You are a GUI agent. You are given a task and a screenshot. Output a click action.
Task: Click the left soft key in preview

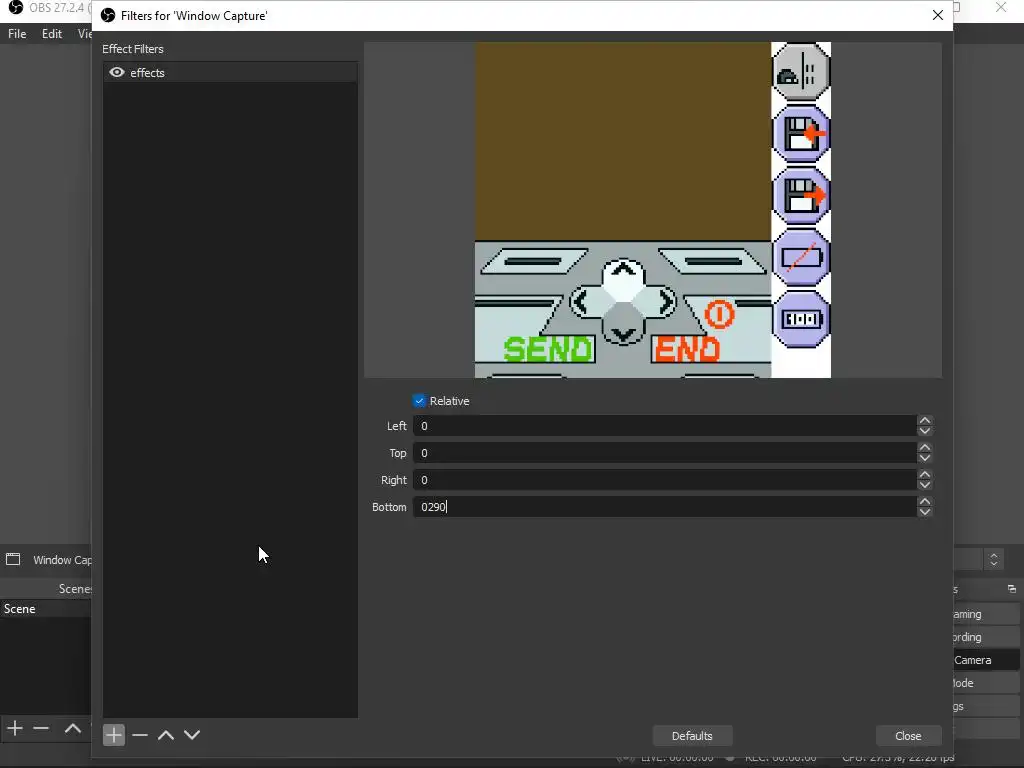534,261
